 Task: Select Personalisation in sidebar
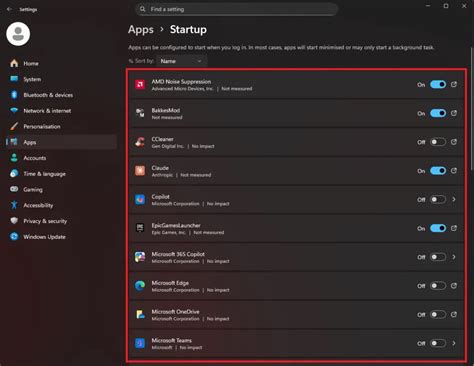click(61, 127)
